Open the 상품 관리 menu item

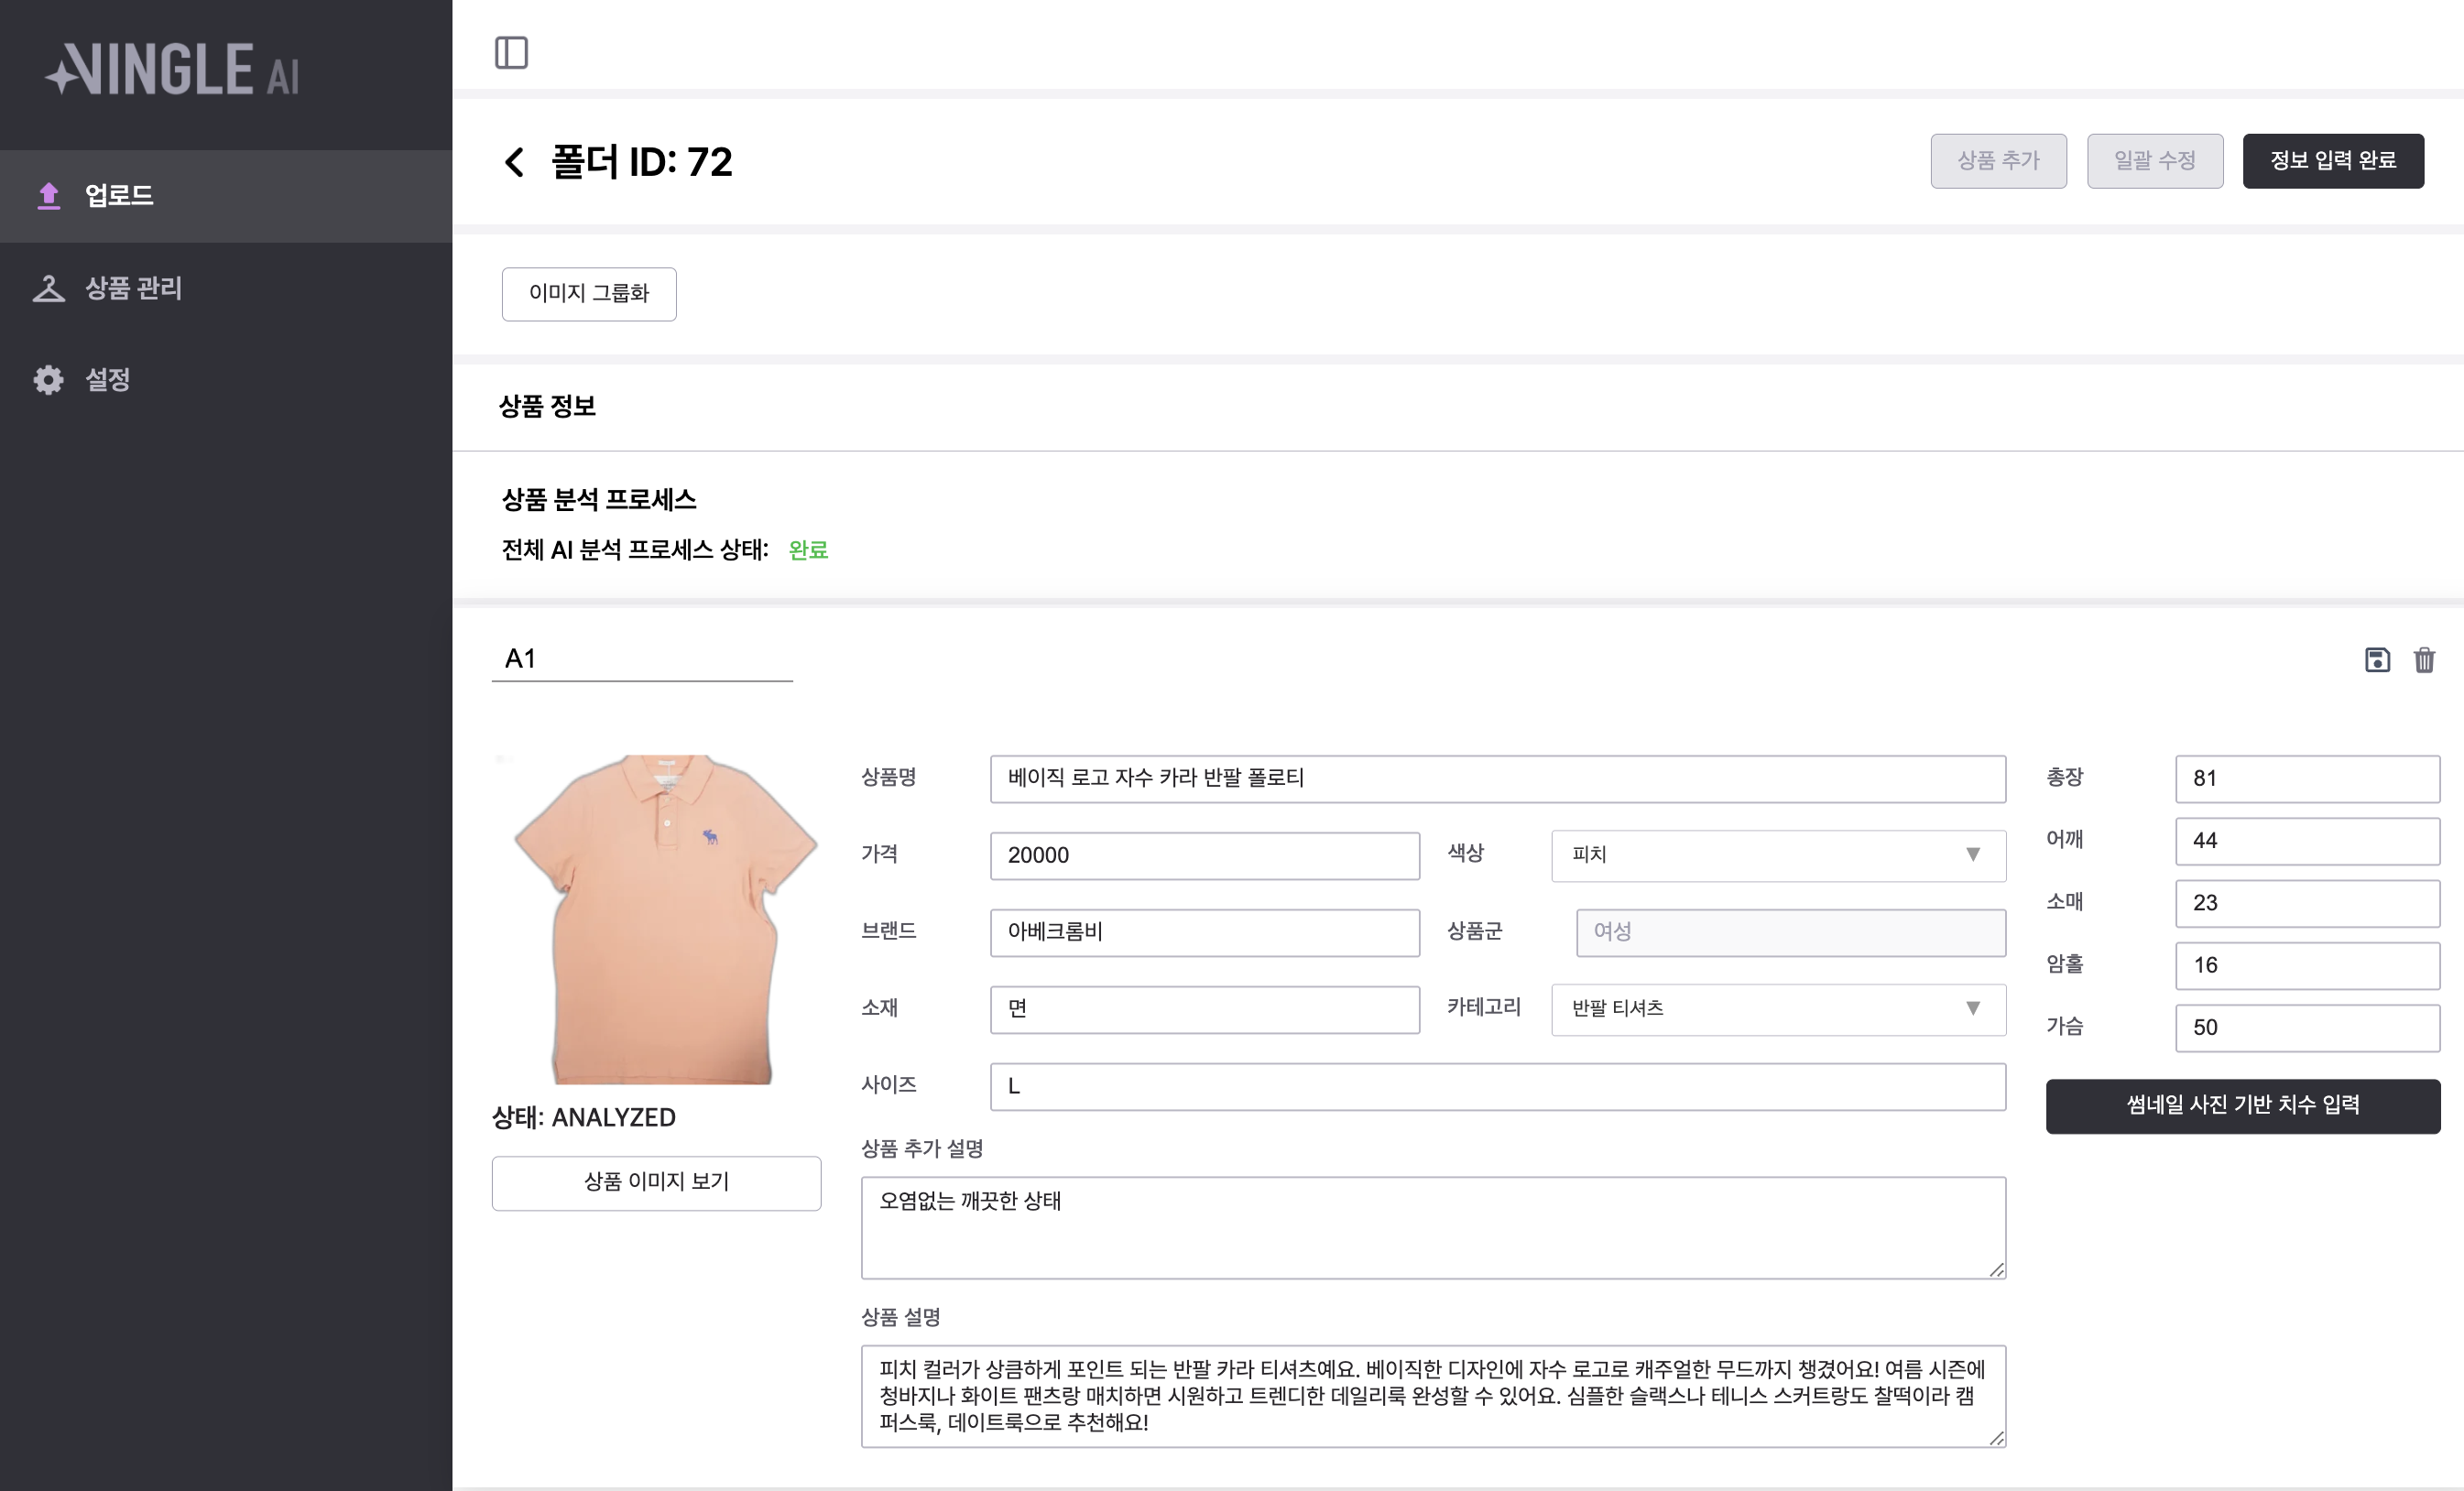pos(133,288)
